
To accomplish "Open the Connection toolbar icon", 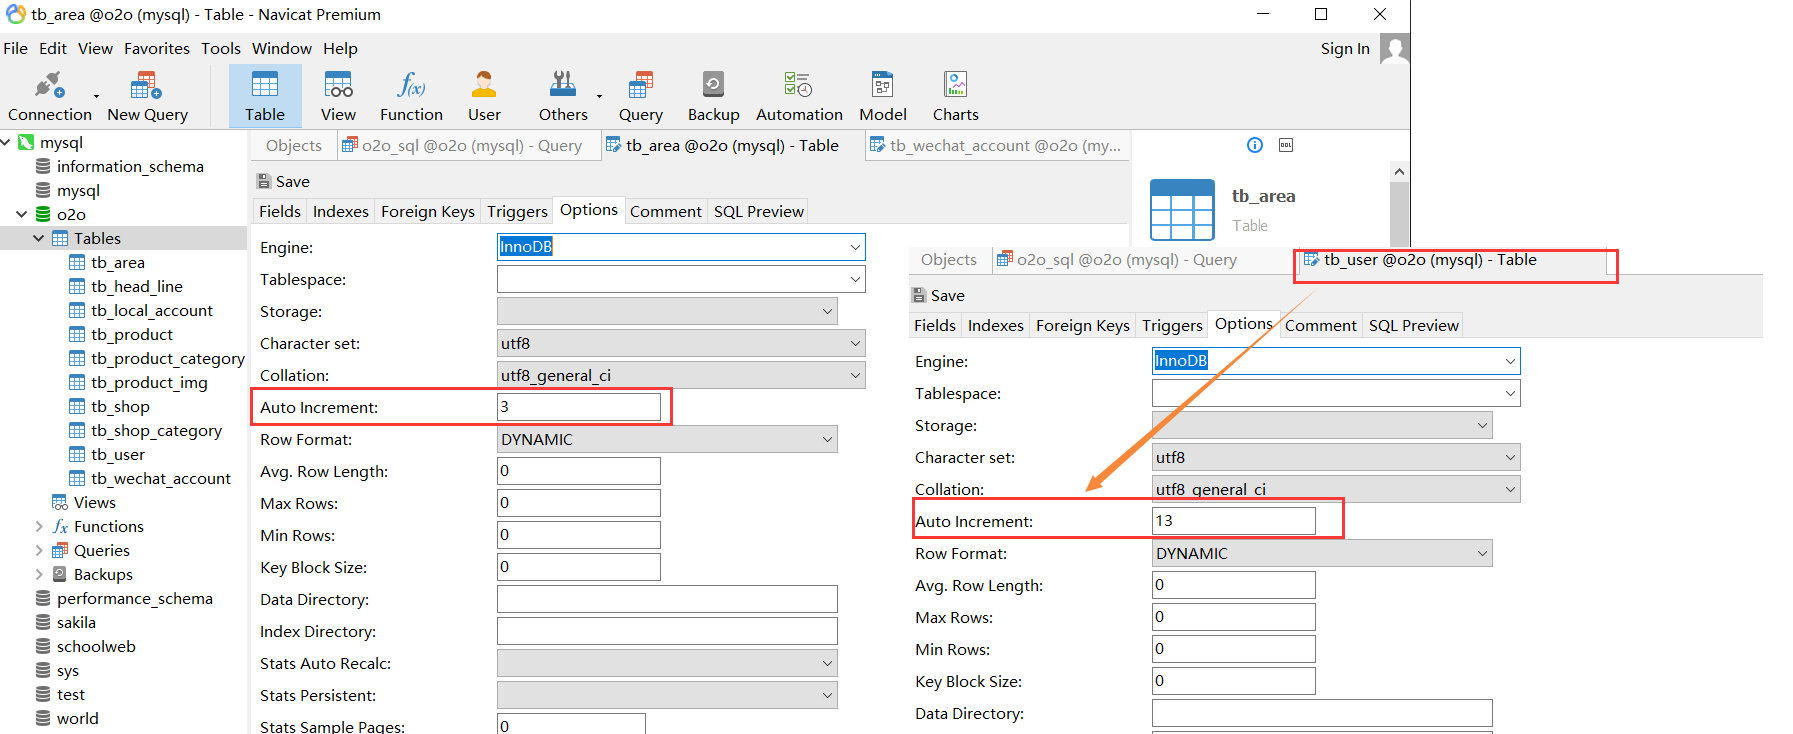I will pos(49,85).
